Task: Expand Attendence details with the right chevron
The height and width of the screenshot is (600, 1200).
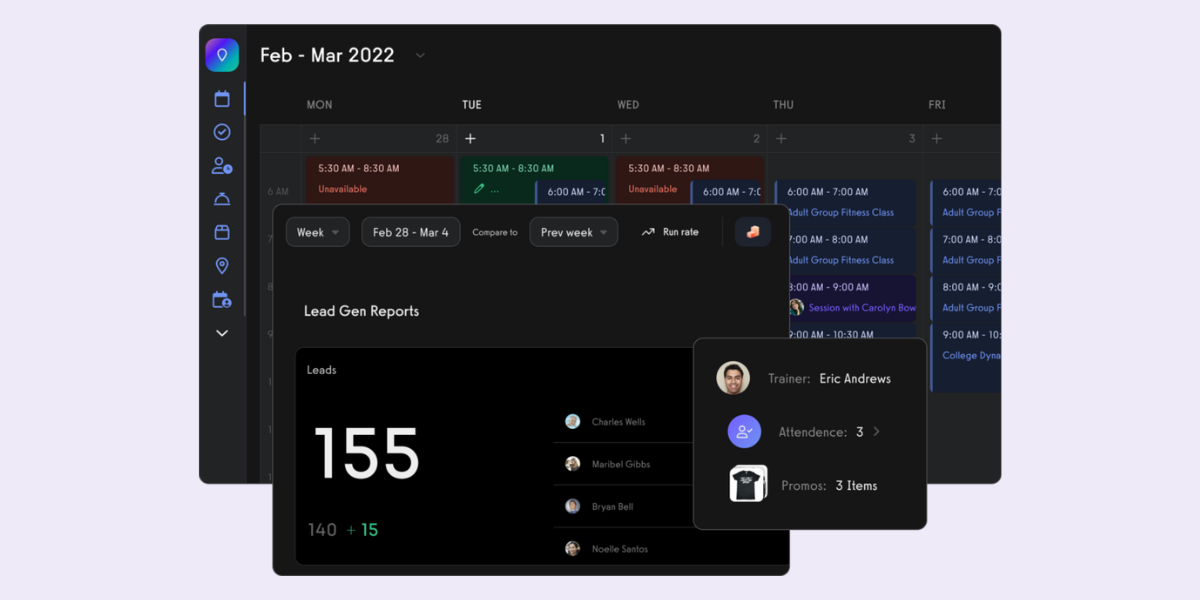Action: click(x=876, y=432)
